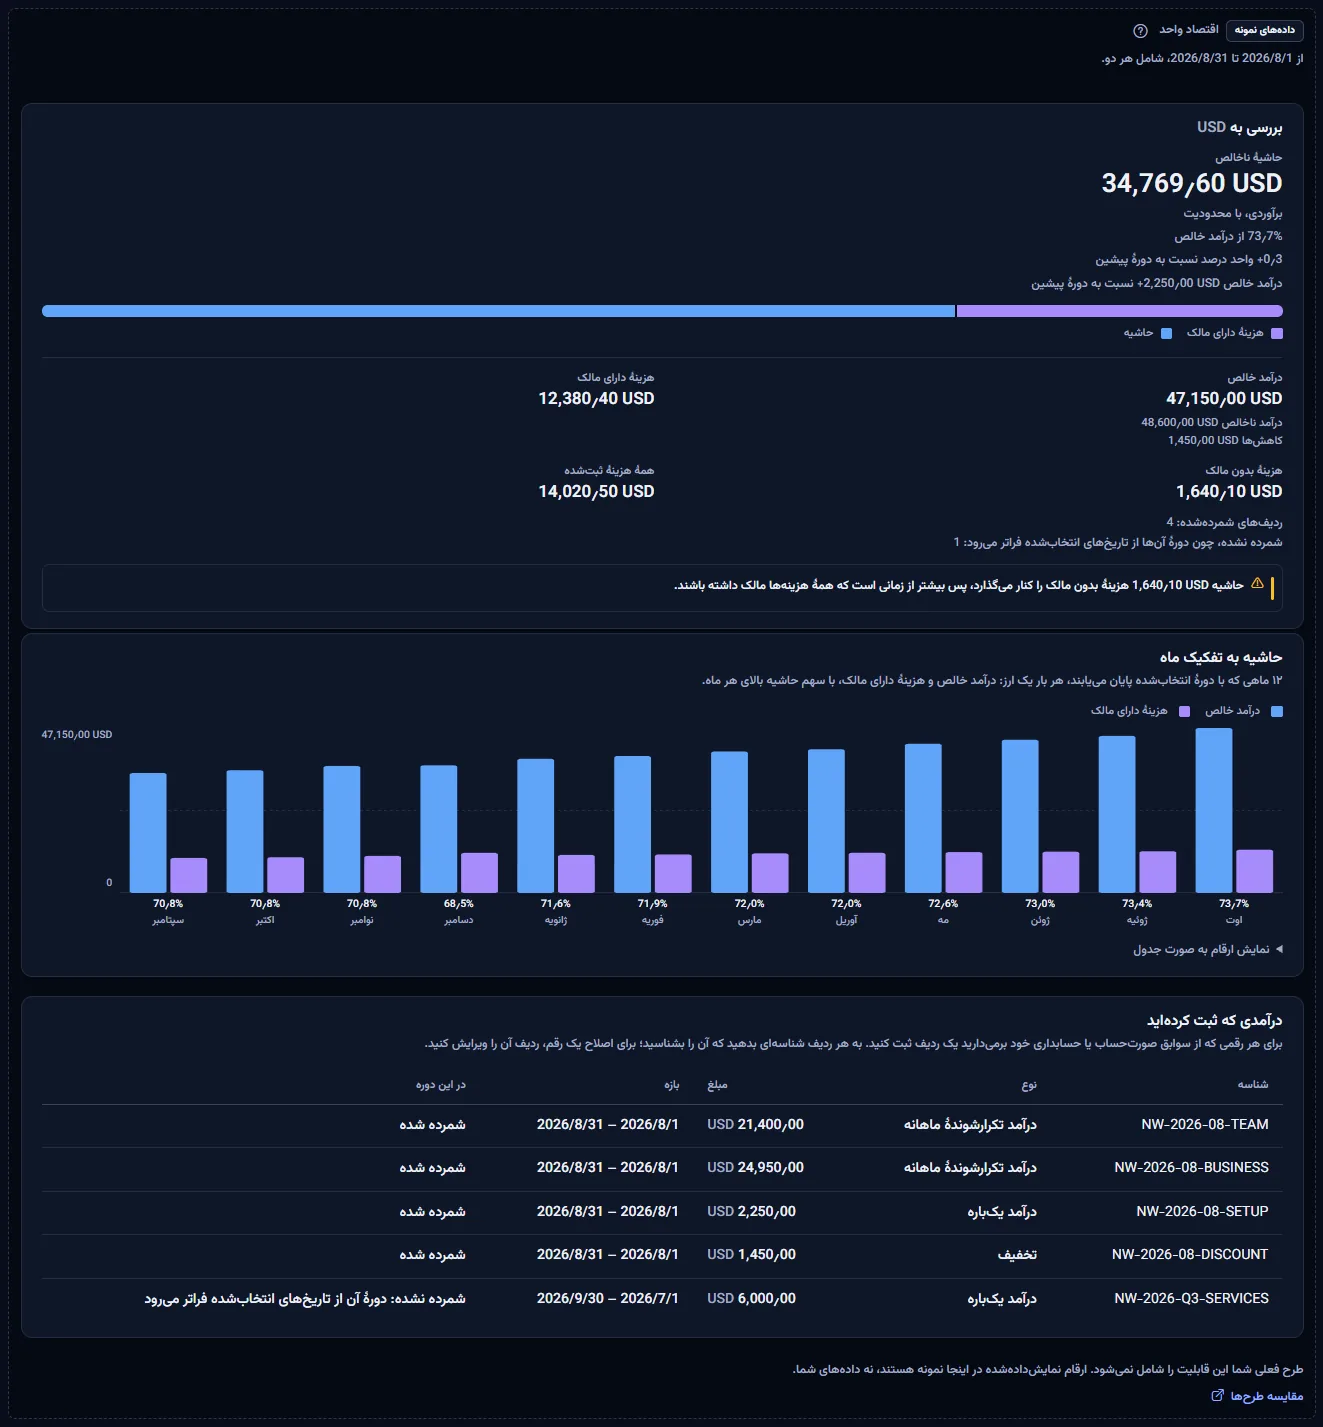Screen dimensions: 1323x1427
Task: Select the "NW-2026-Q3-SERVICES" identifier cell
Action: point(1191,1299)
